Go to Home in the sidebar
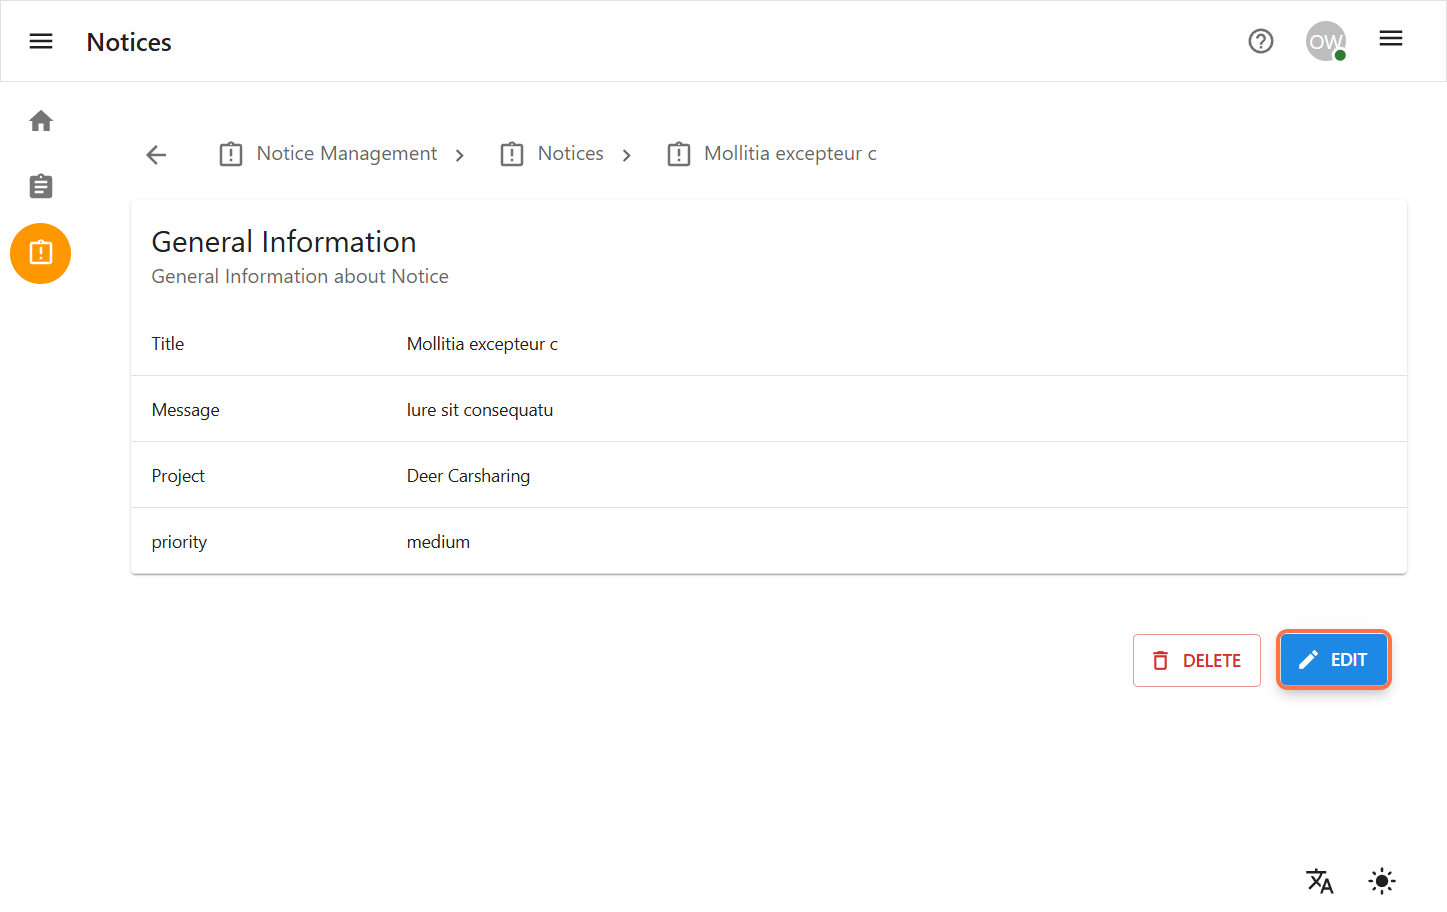Image resolution: width=1447 pixels, height=912 pixels. (x=41, y=121)
